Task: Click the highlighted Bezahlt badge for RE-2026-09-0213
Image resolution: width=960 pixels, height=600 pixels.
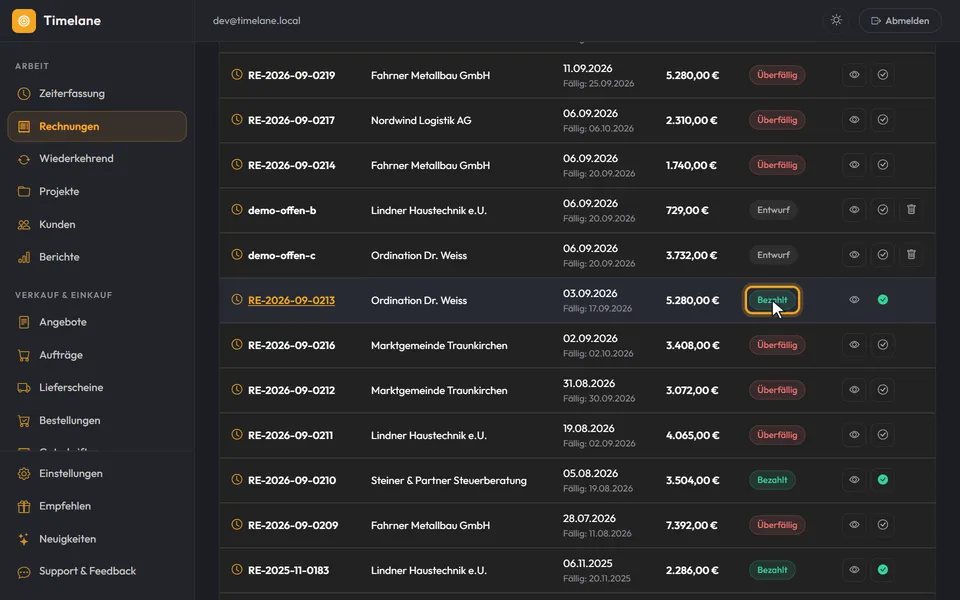Action: tap(772, 300)
